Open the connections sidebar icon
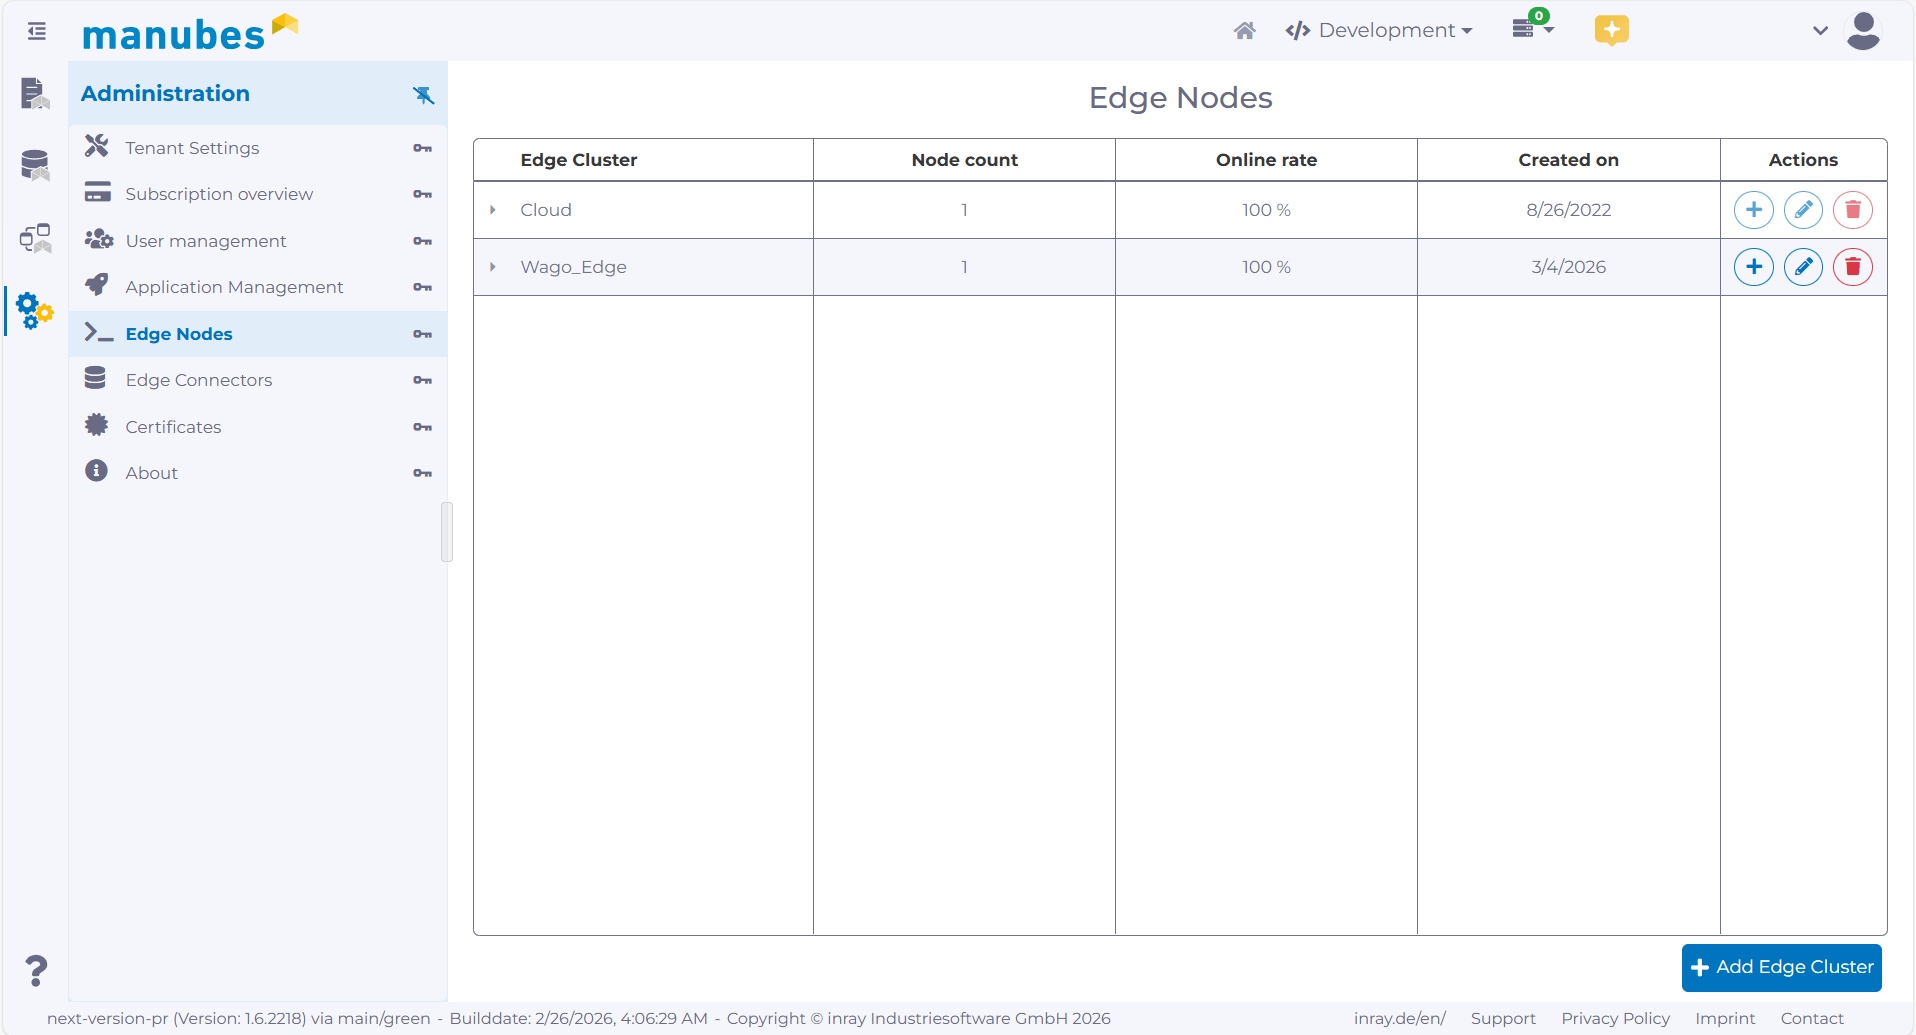Viewport: 1916px width, 1035px height. click(x=34, y=238)
